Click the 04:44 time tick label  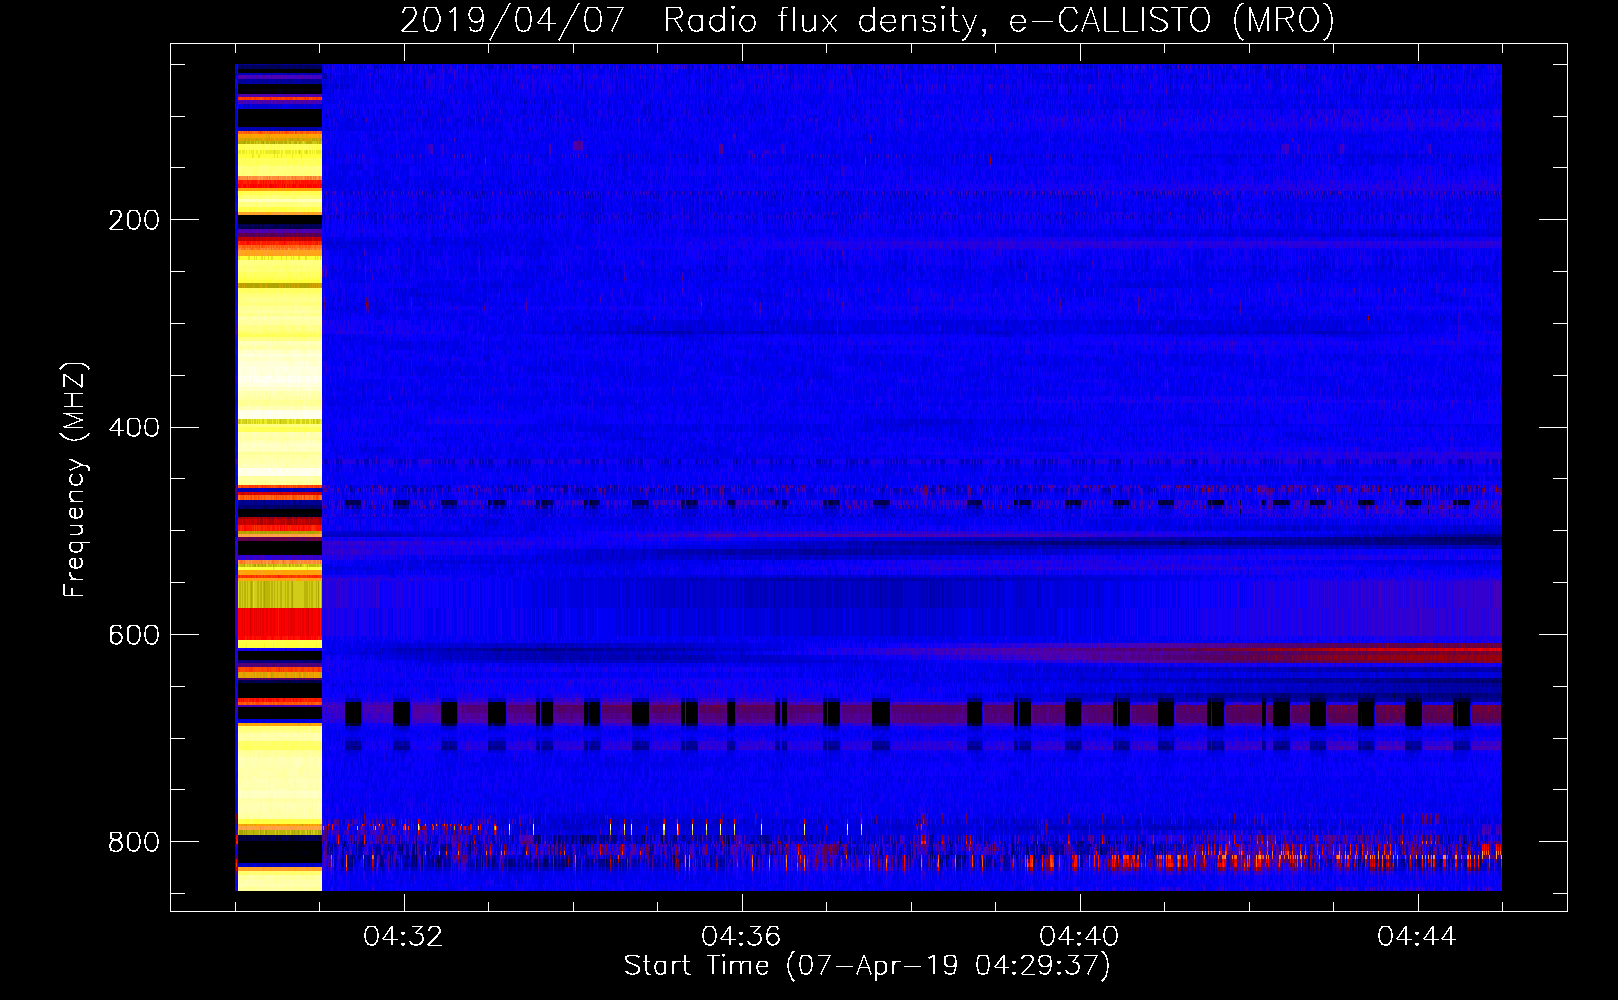[1418, 937]
